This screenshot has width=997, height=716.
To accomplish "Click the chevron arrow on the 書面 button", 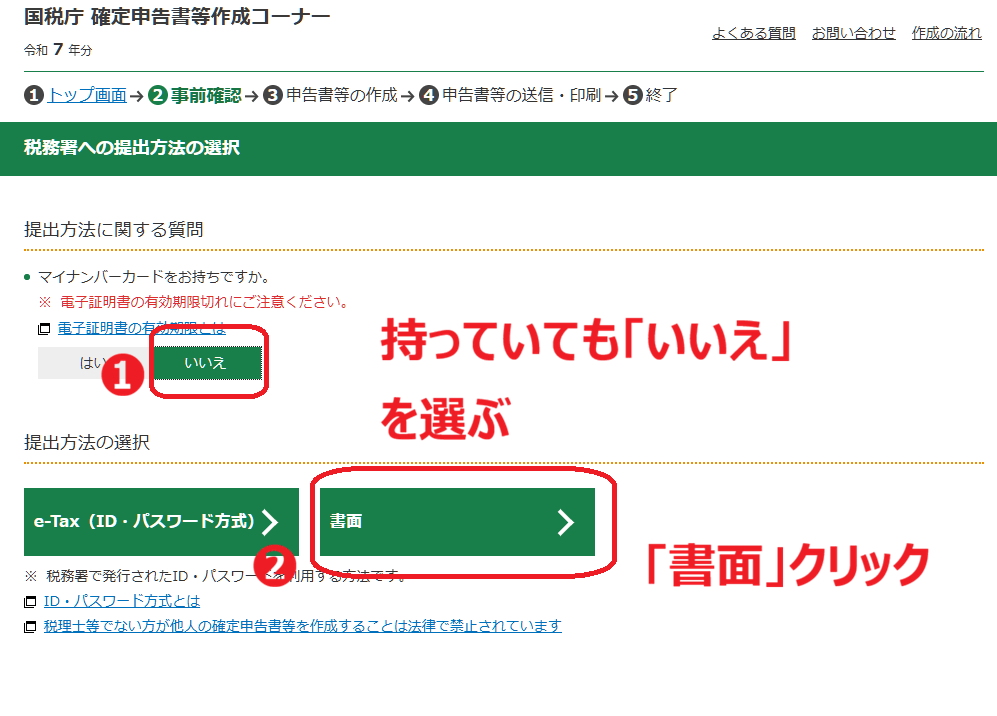I will point(566,522).
